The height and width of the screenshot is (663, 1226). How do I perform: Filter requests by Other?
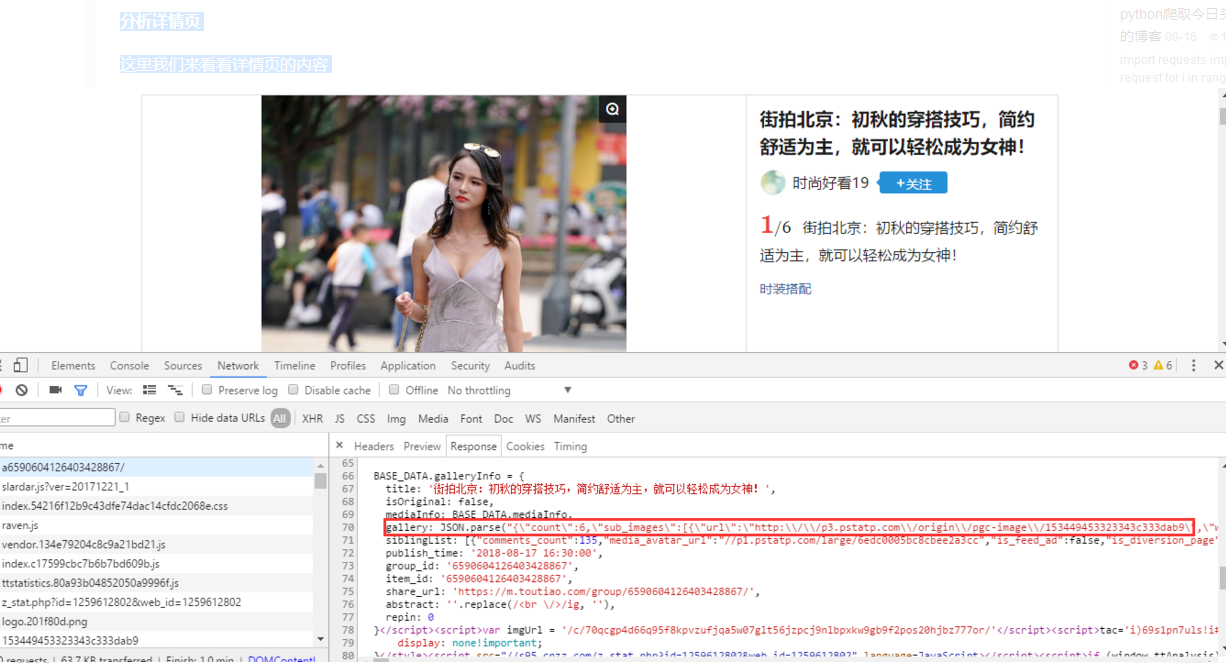pos(621,418)
